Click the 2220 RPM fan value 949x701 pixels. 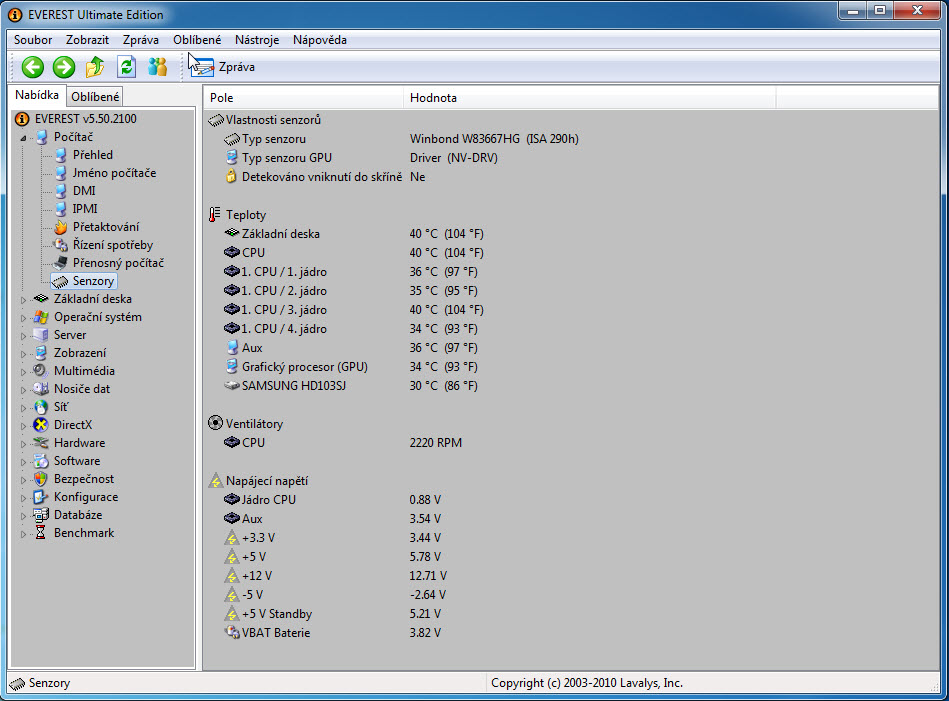coord(435,443)
